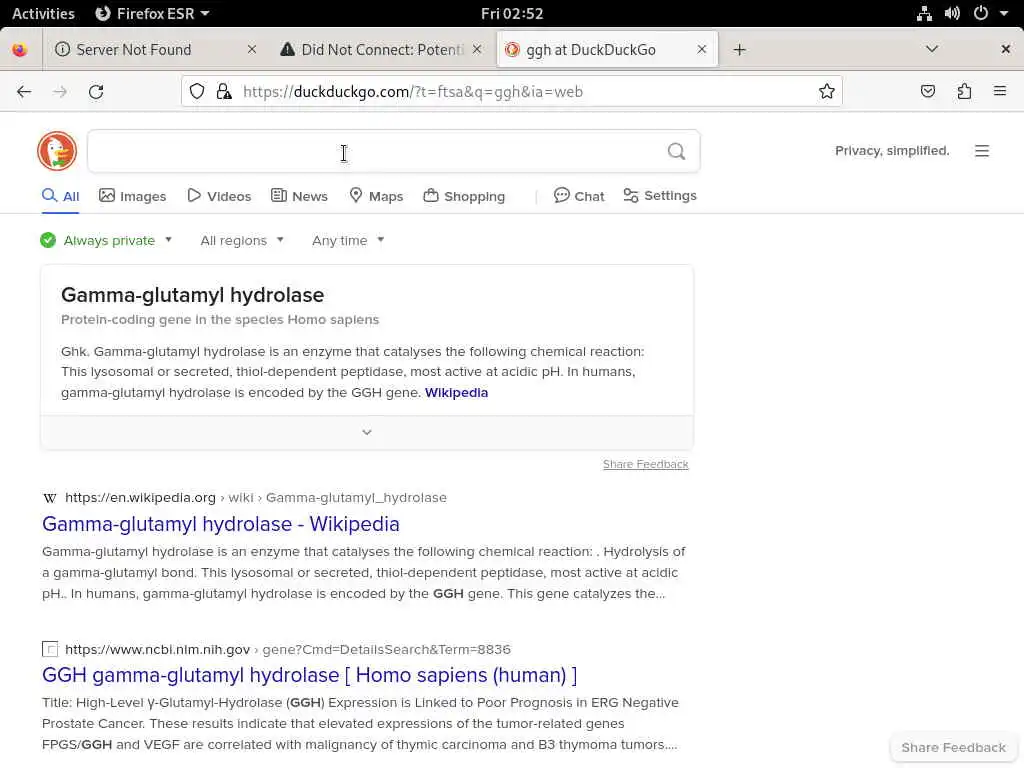This screenshot has height=768, width=1024.
Task: Open the power system menu icon
Action: click(981, 13)
